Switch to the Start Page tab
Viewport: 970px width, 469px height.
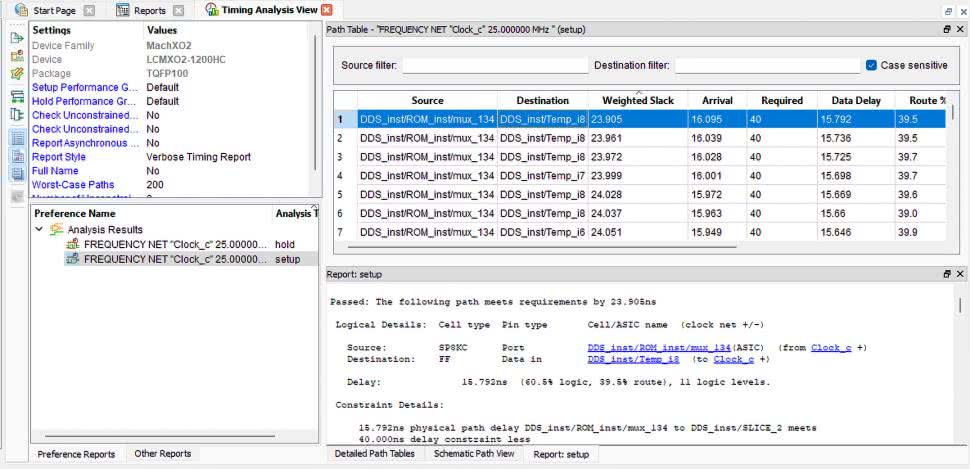pyautogui.click(x=55, y=10)
